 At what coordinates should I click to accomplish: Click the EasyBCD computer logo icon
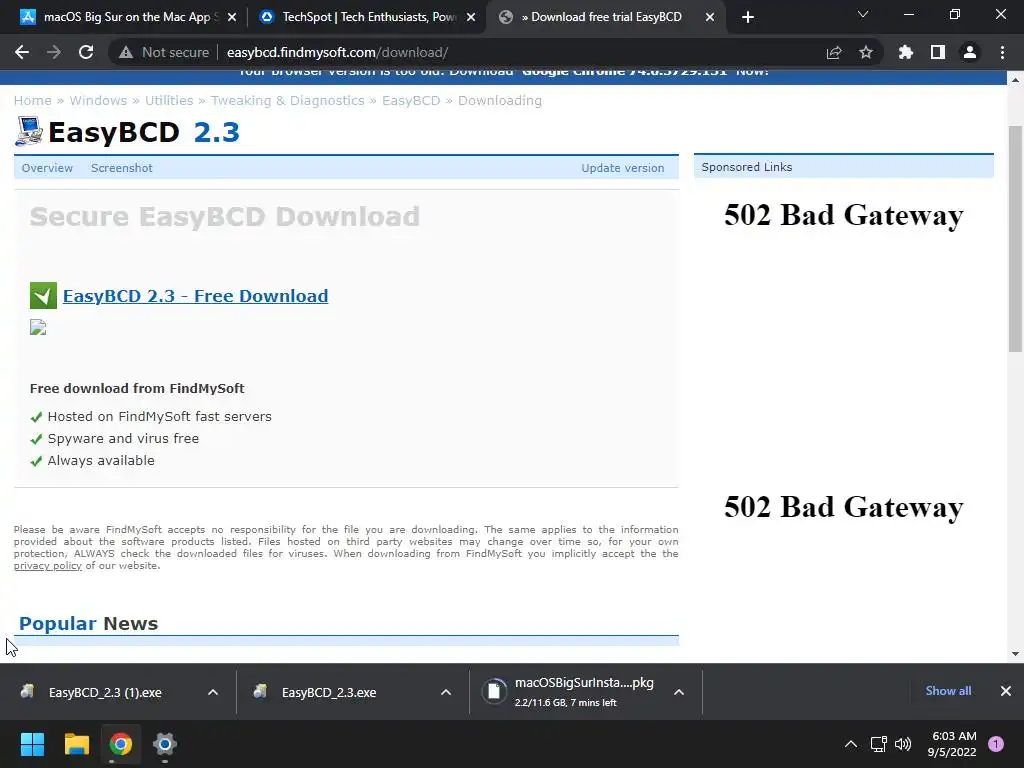tap(29, 131)
